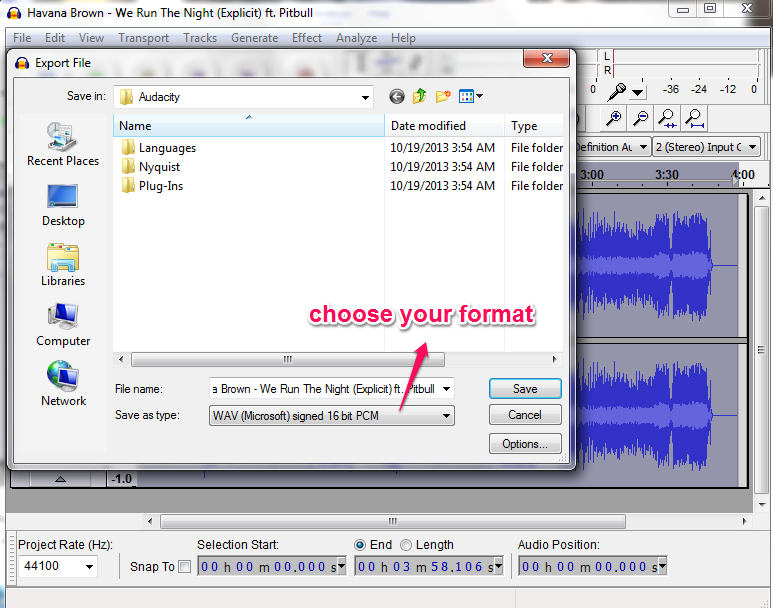The height and width of the screenshot is (608, 773).
Task: Click the Fit Project zoom tool
Action: [694, 118]
